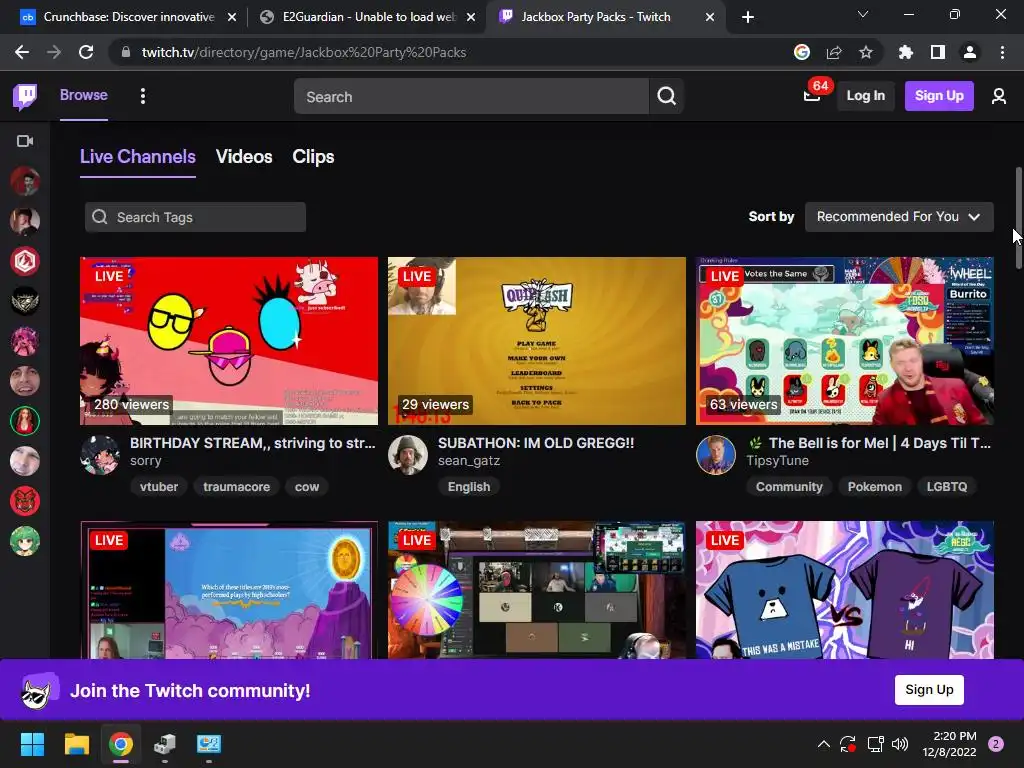Switch to the Live Channels tab
The width and height of the screenshot is (1024, 768).
coord(138,157)
